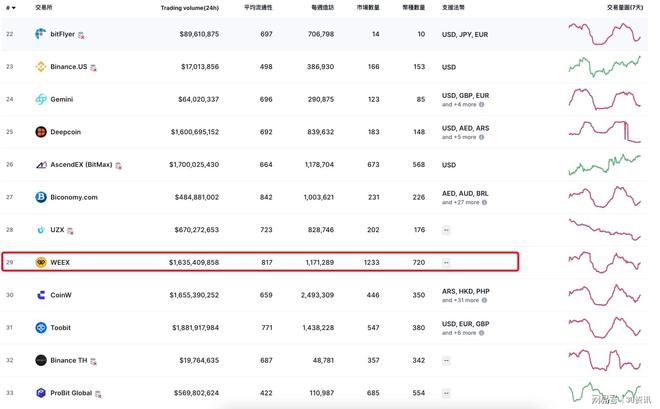
Task: Select the ProBit Global logo icon
Action: click(x=41, y=393)
